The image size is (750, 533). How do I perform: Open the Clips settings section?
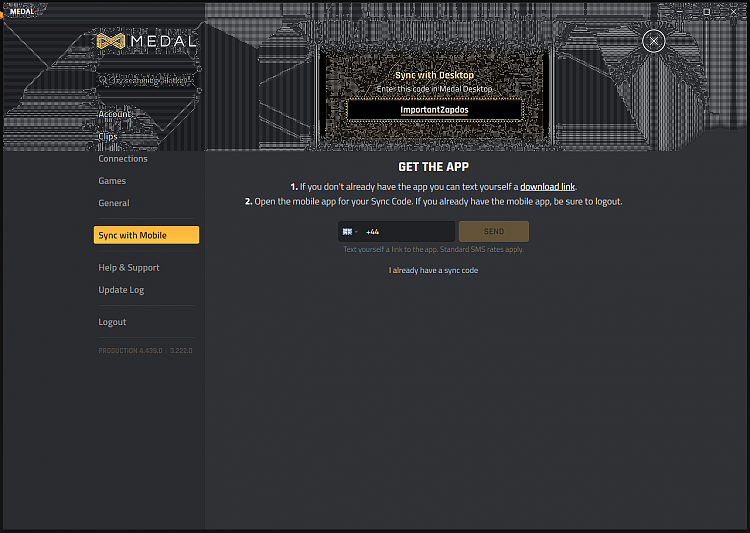coord(108,136)
